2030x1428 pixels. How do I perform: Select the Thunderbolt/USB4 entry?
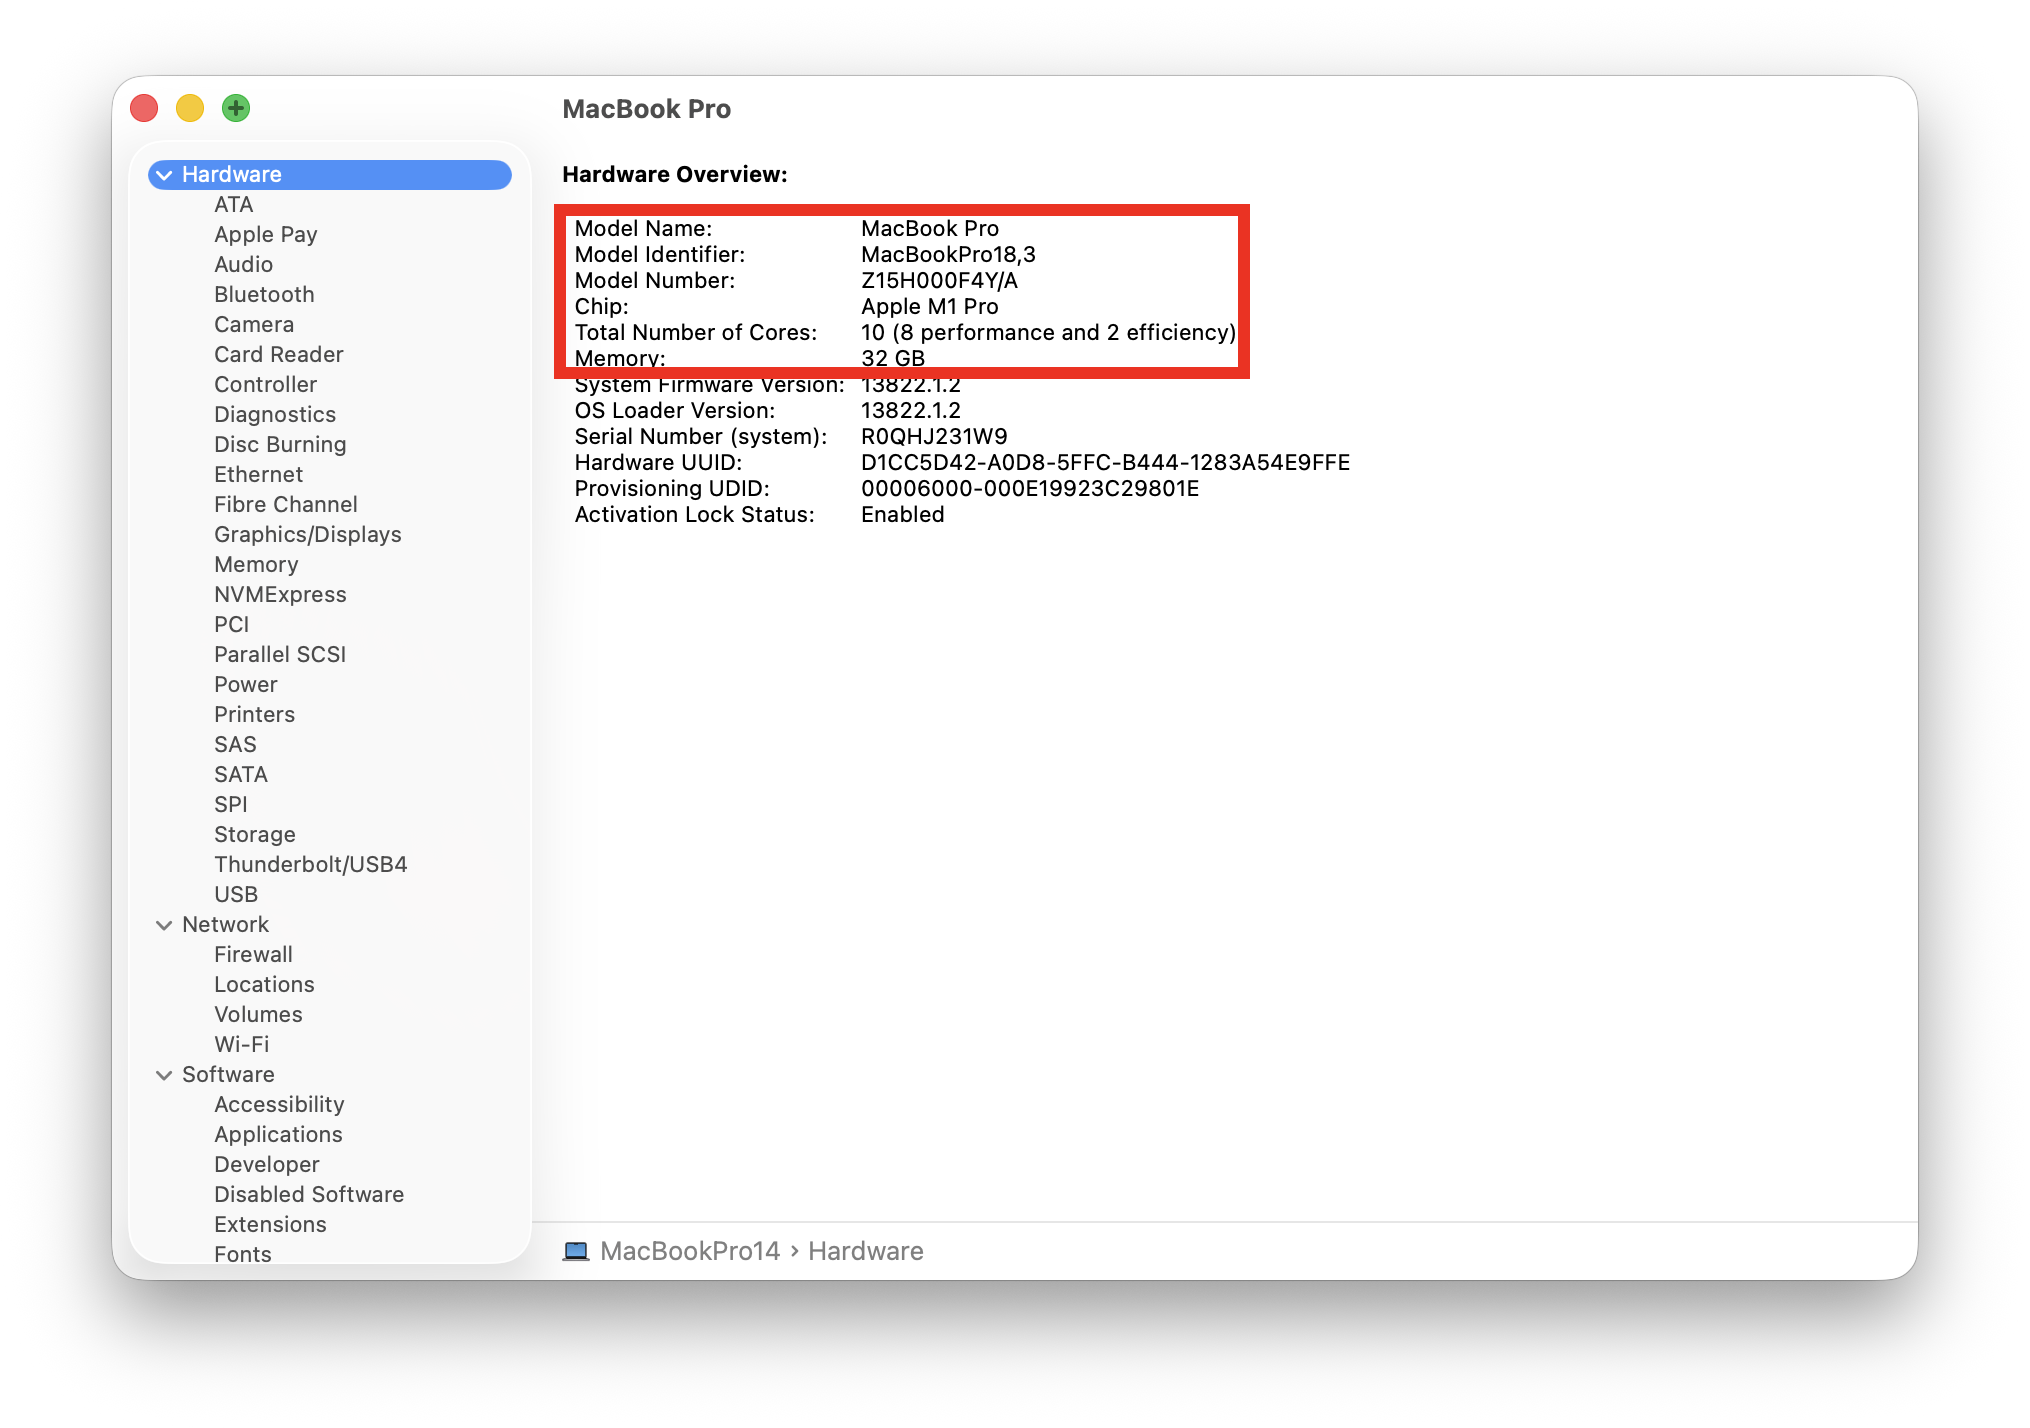pos(310,864)
